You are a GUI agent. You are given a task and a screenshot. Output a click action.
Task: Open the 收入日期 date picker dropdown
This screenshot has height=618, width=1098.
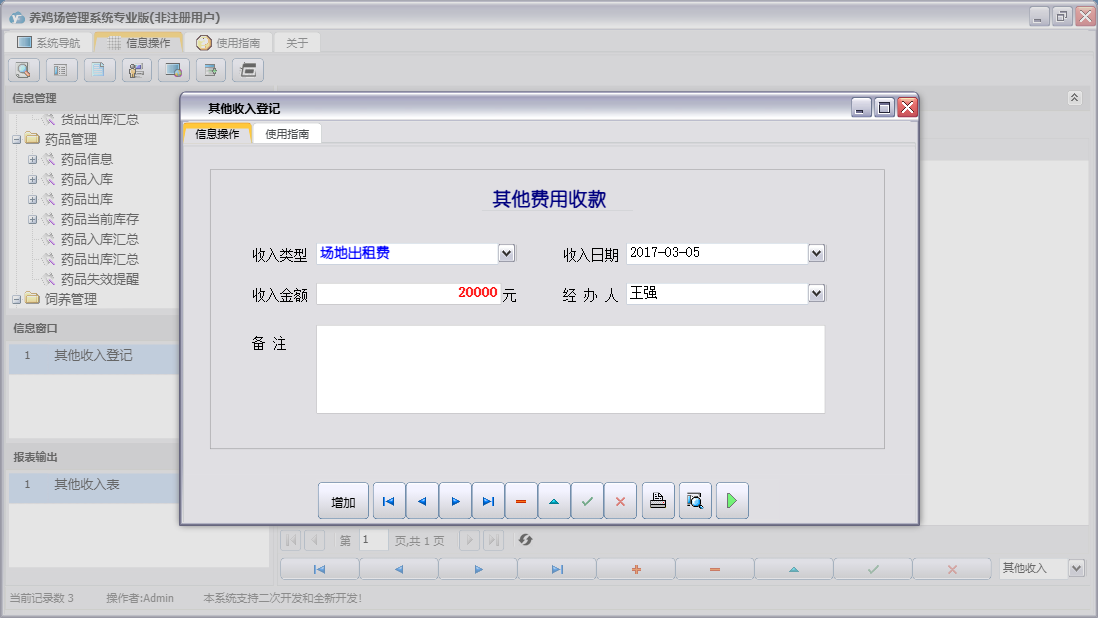[x=816, y=253]
